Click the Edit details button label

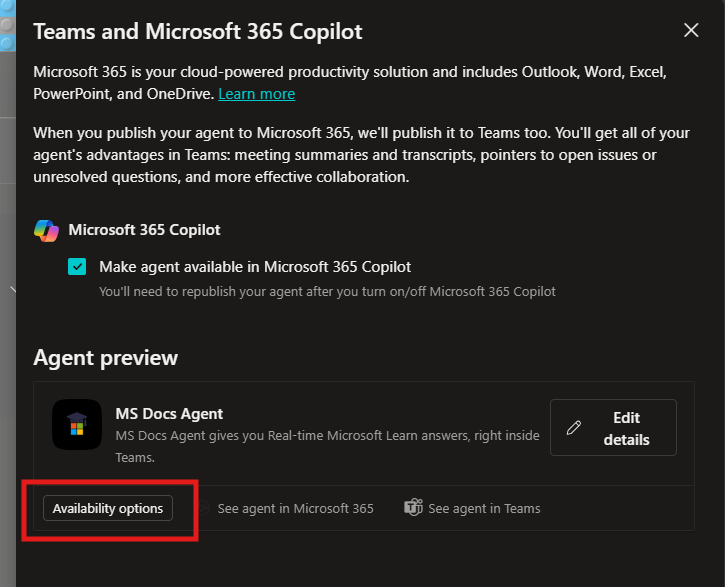click(x=626, y=428)
